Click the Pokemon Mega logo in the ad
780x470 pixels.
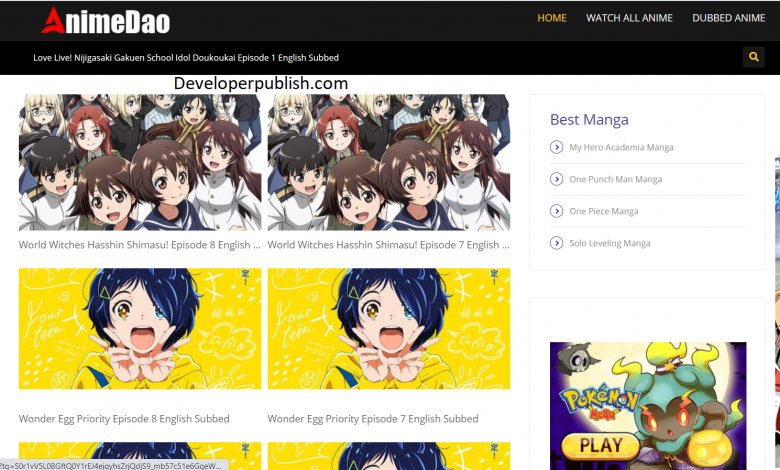pos(599,401)
